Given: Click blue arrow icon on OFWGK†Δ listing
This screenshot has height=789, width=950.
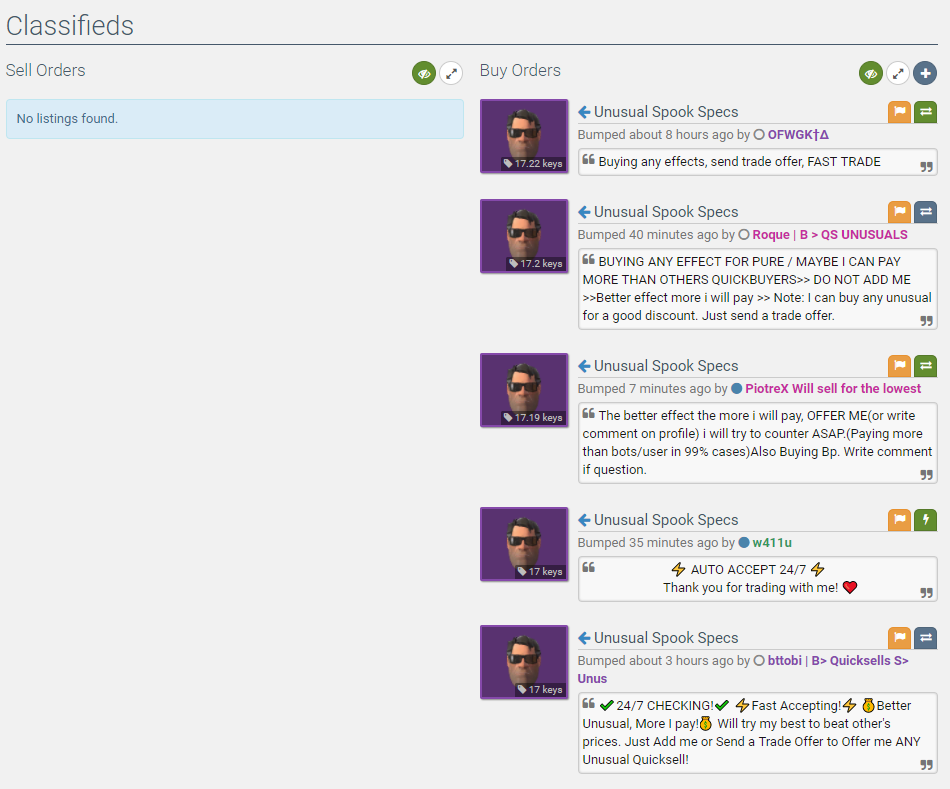Looking at the screenshot, I should pyautogui.click(x=584, y=112).
